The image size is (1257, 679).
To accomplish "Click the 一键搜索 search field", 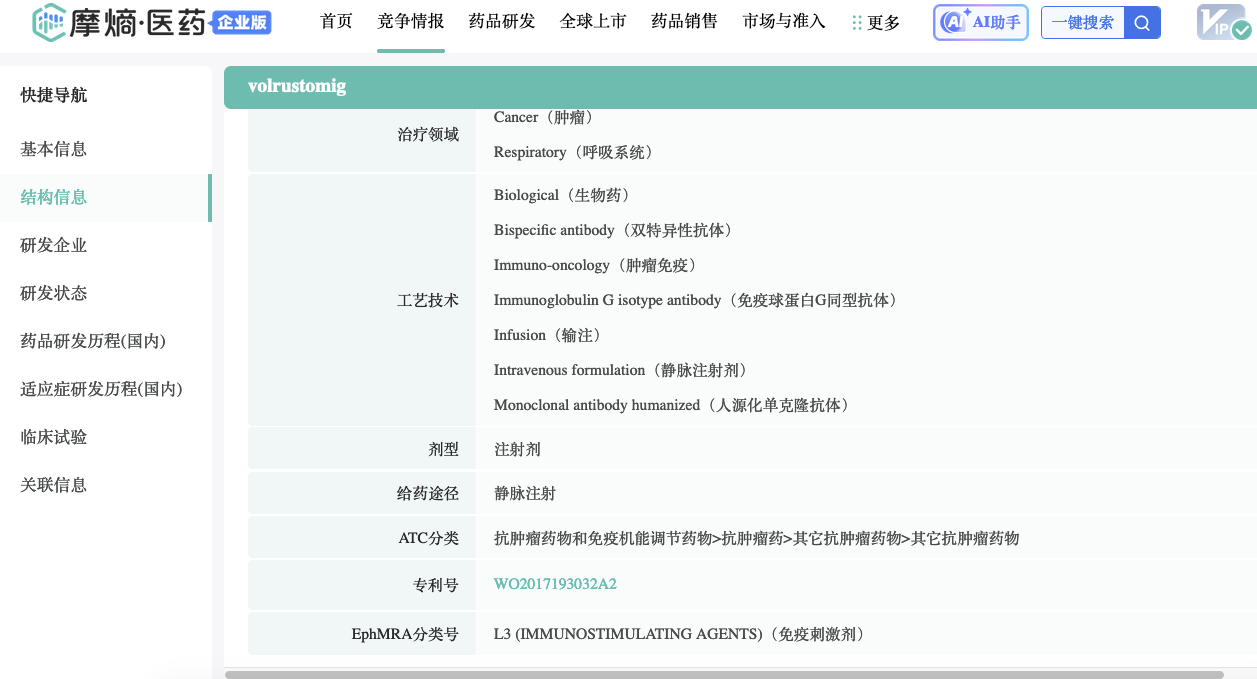I will tap(1082, 23).
